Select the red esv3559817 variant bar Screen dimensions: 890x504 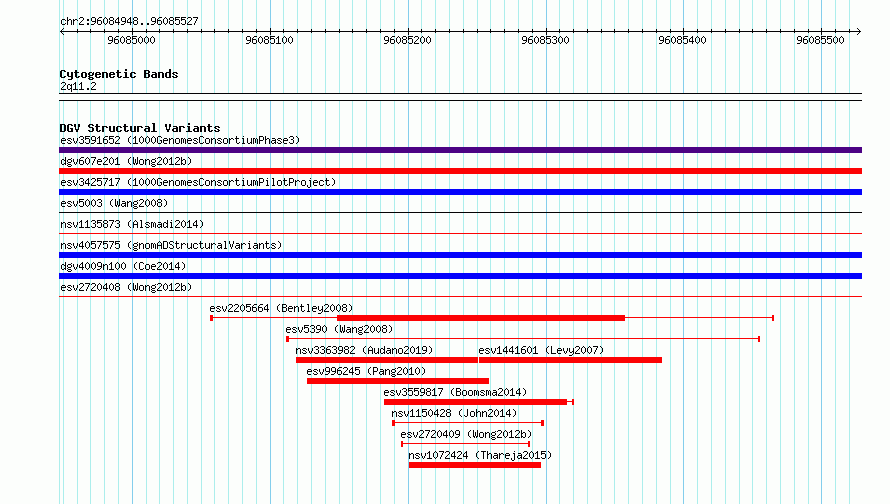pos(476,402)
